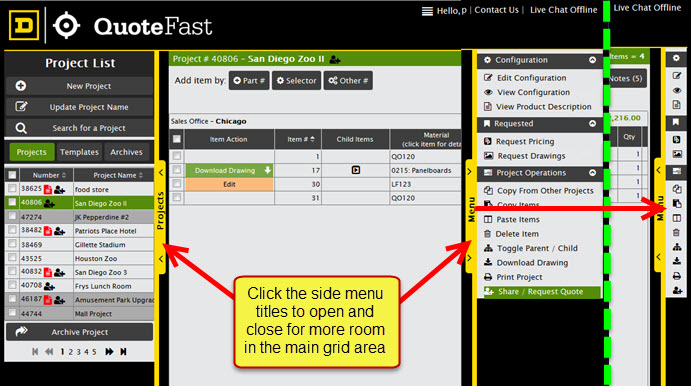Image resolution: width=691 pixels, height=386 pixels.
Task: Click the New Project button
Action: click(x=80, y=86)
